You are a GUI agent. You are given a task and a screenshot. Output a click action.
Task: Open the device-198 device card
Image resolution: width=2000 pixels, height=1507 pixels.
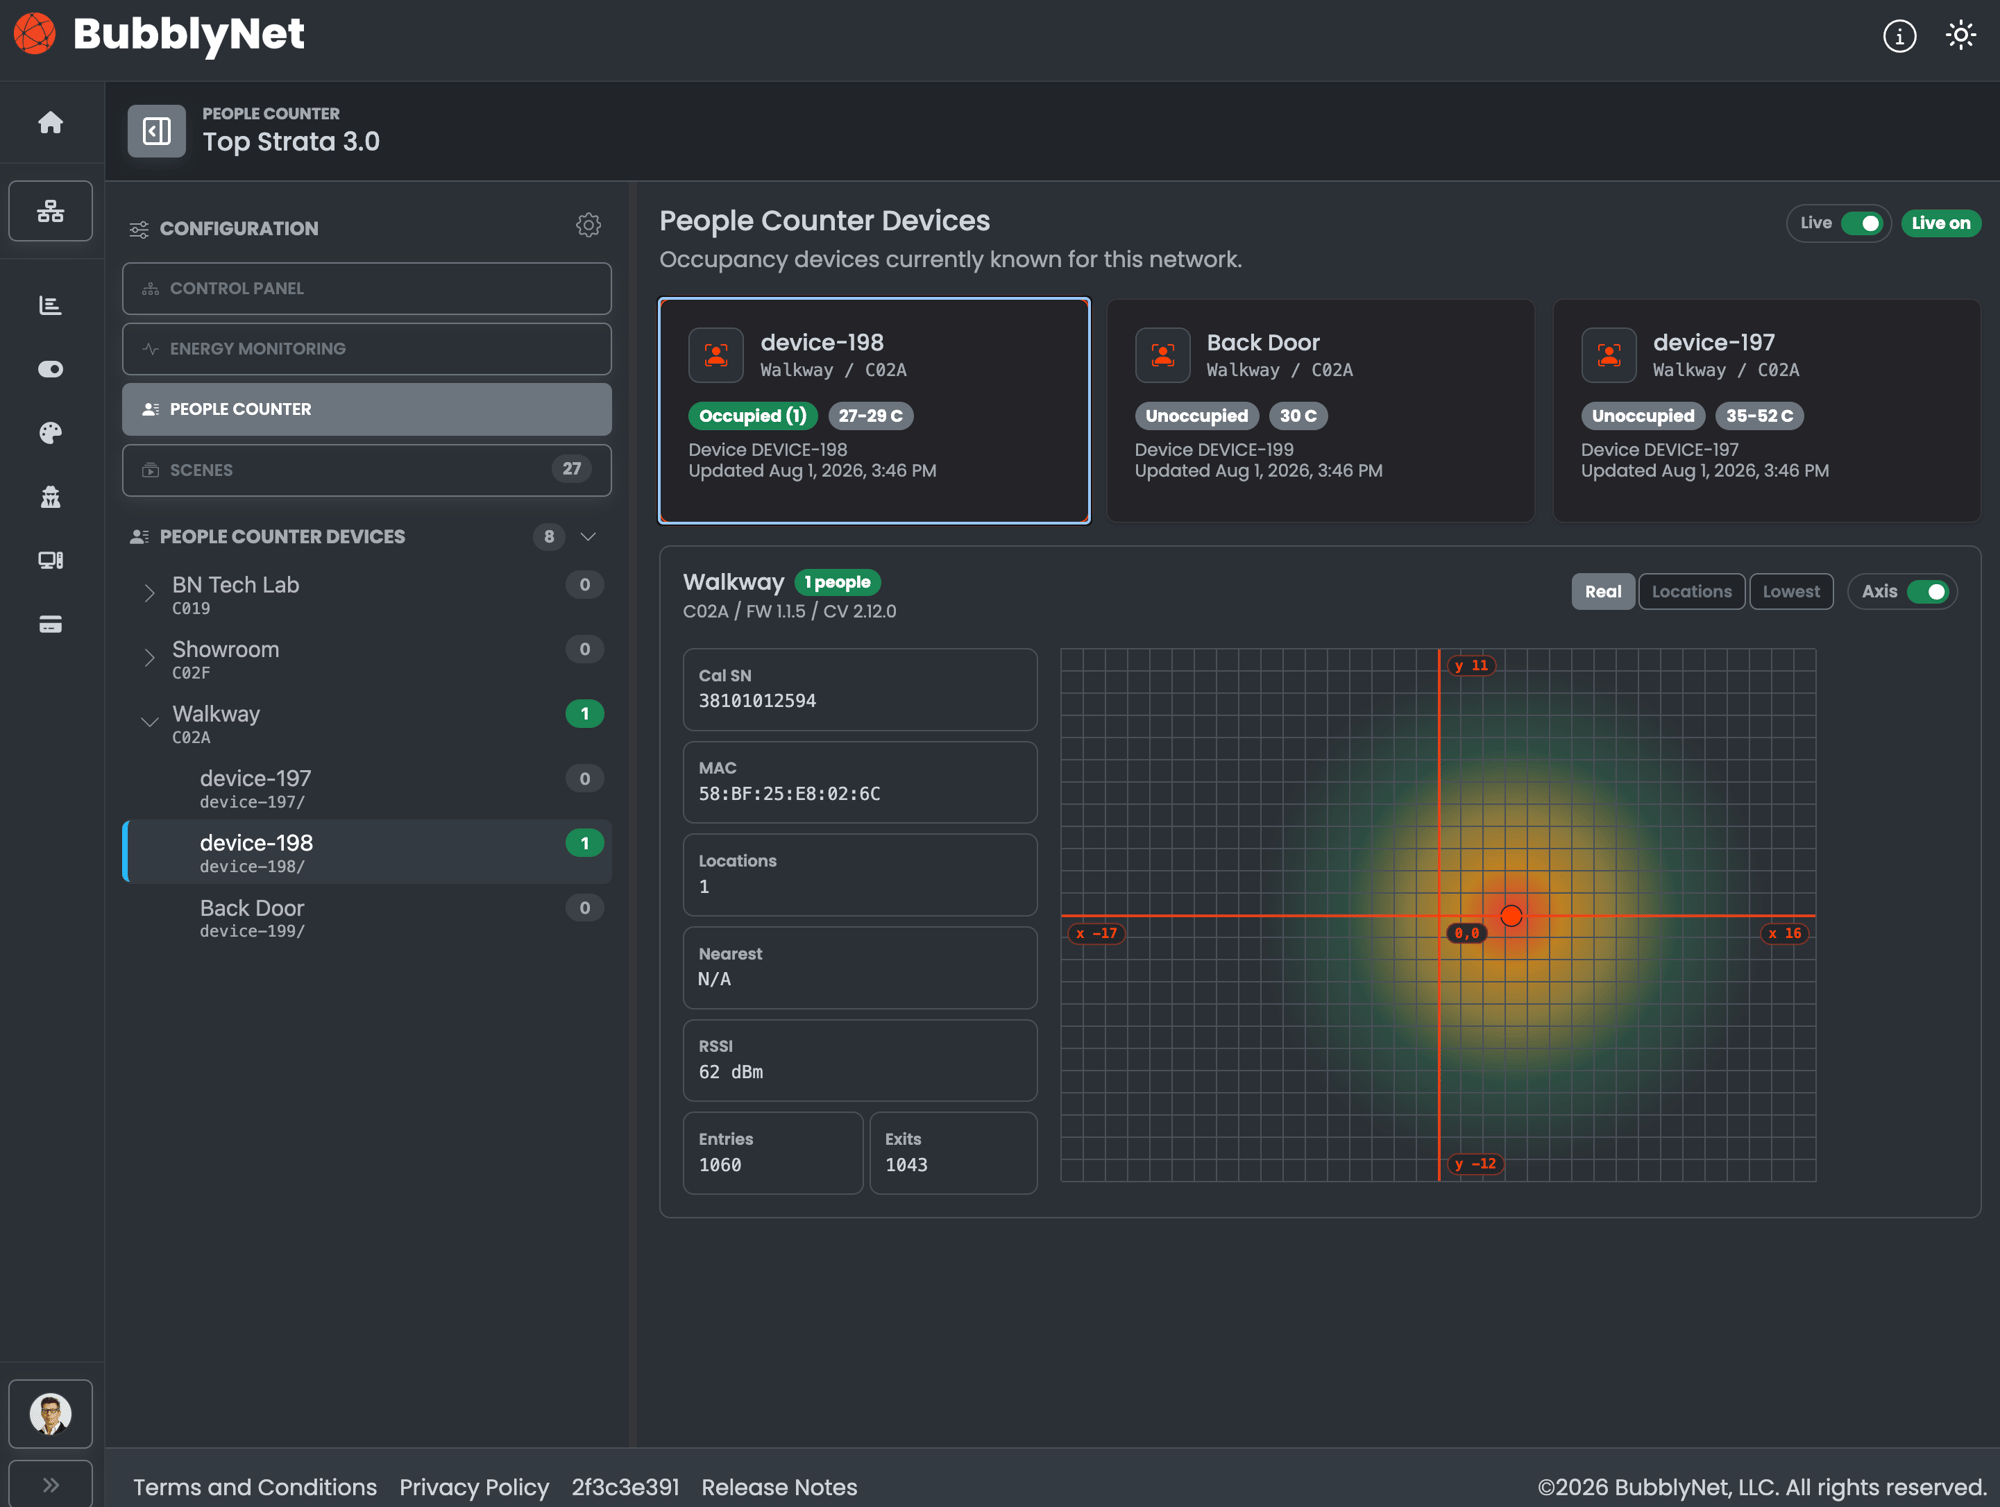(x=874, y=410)
